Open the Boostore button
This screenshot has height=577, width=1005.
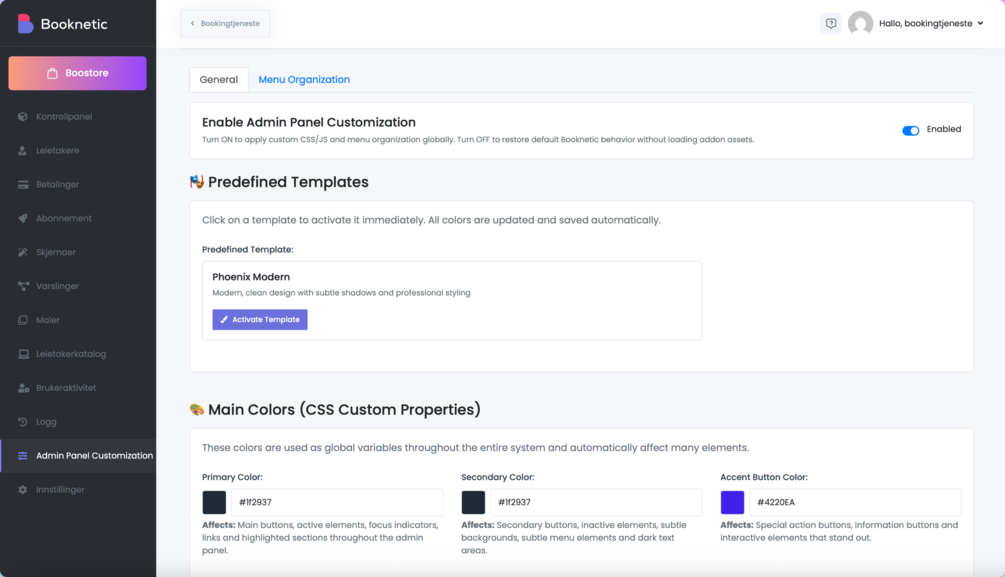[x=77, y=73]
